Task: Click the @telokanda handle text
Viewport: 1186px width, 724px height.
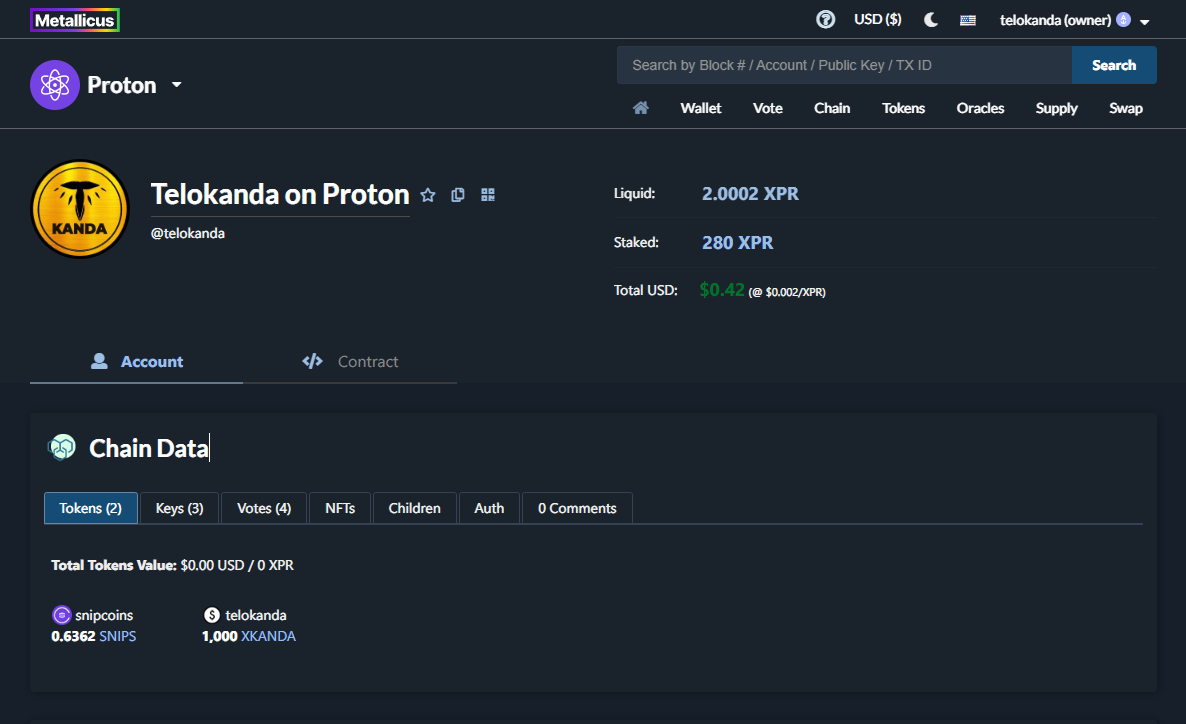Action: pos(188,233)
